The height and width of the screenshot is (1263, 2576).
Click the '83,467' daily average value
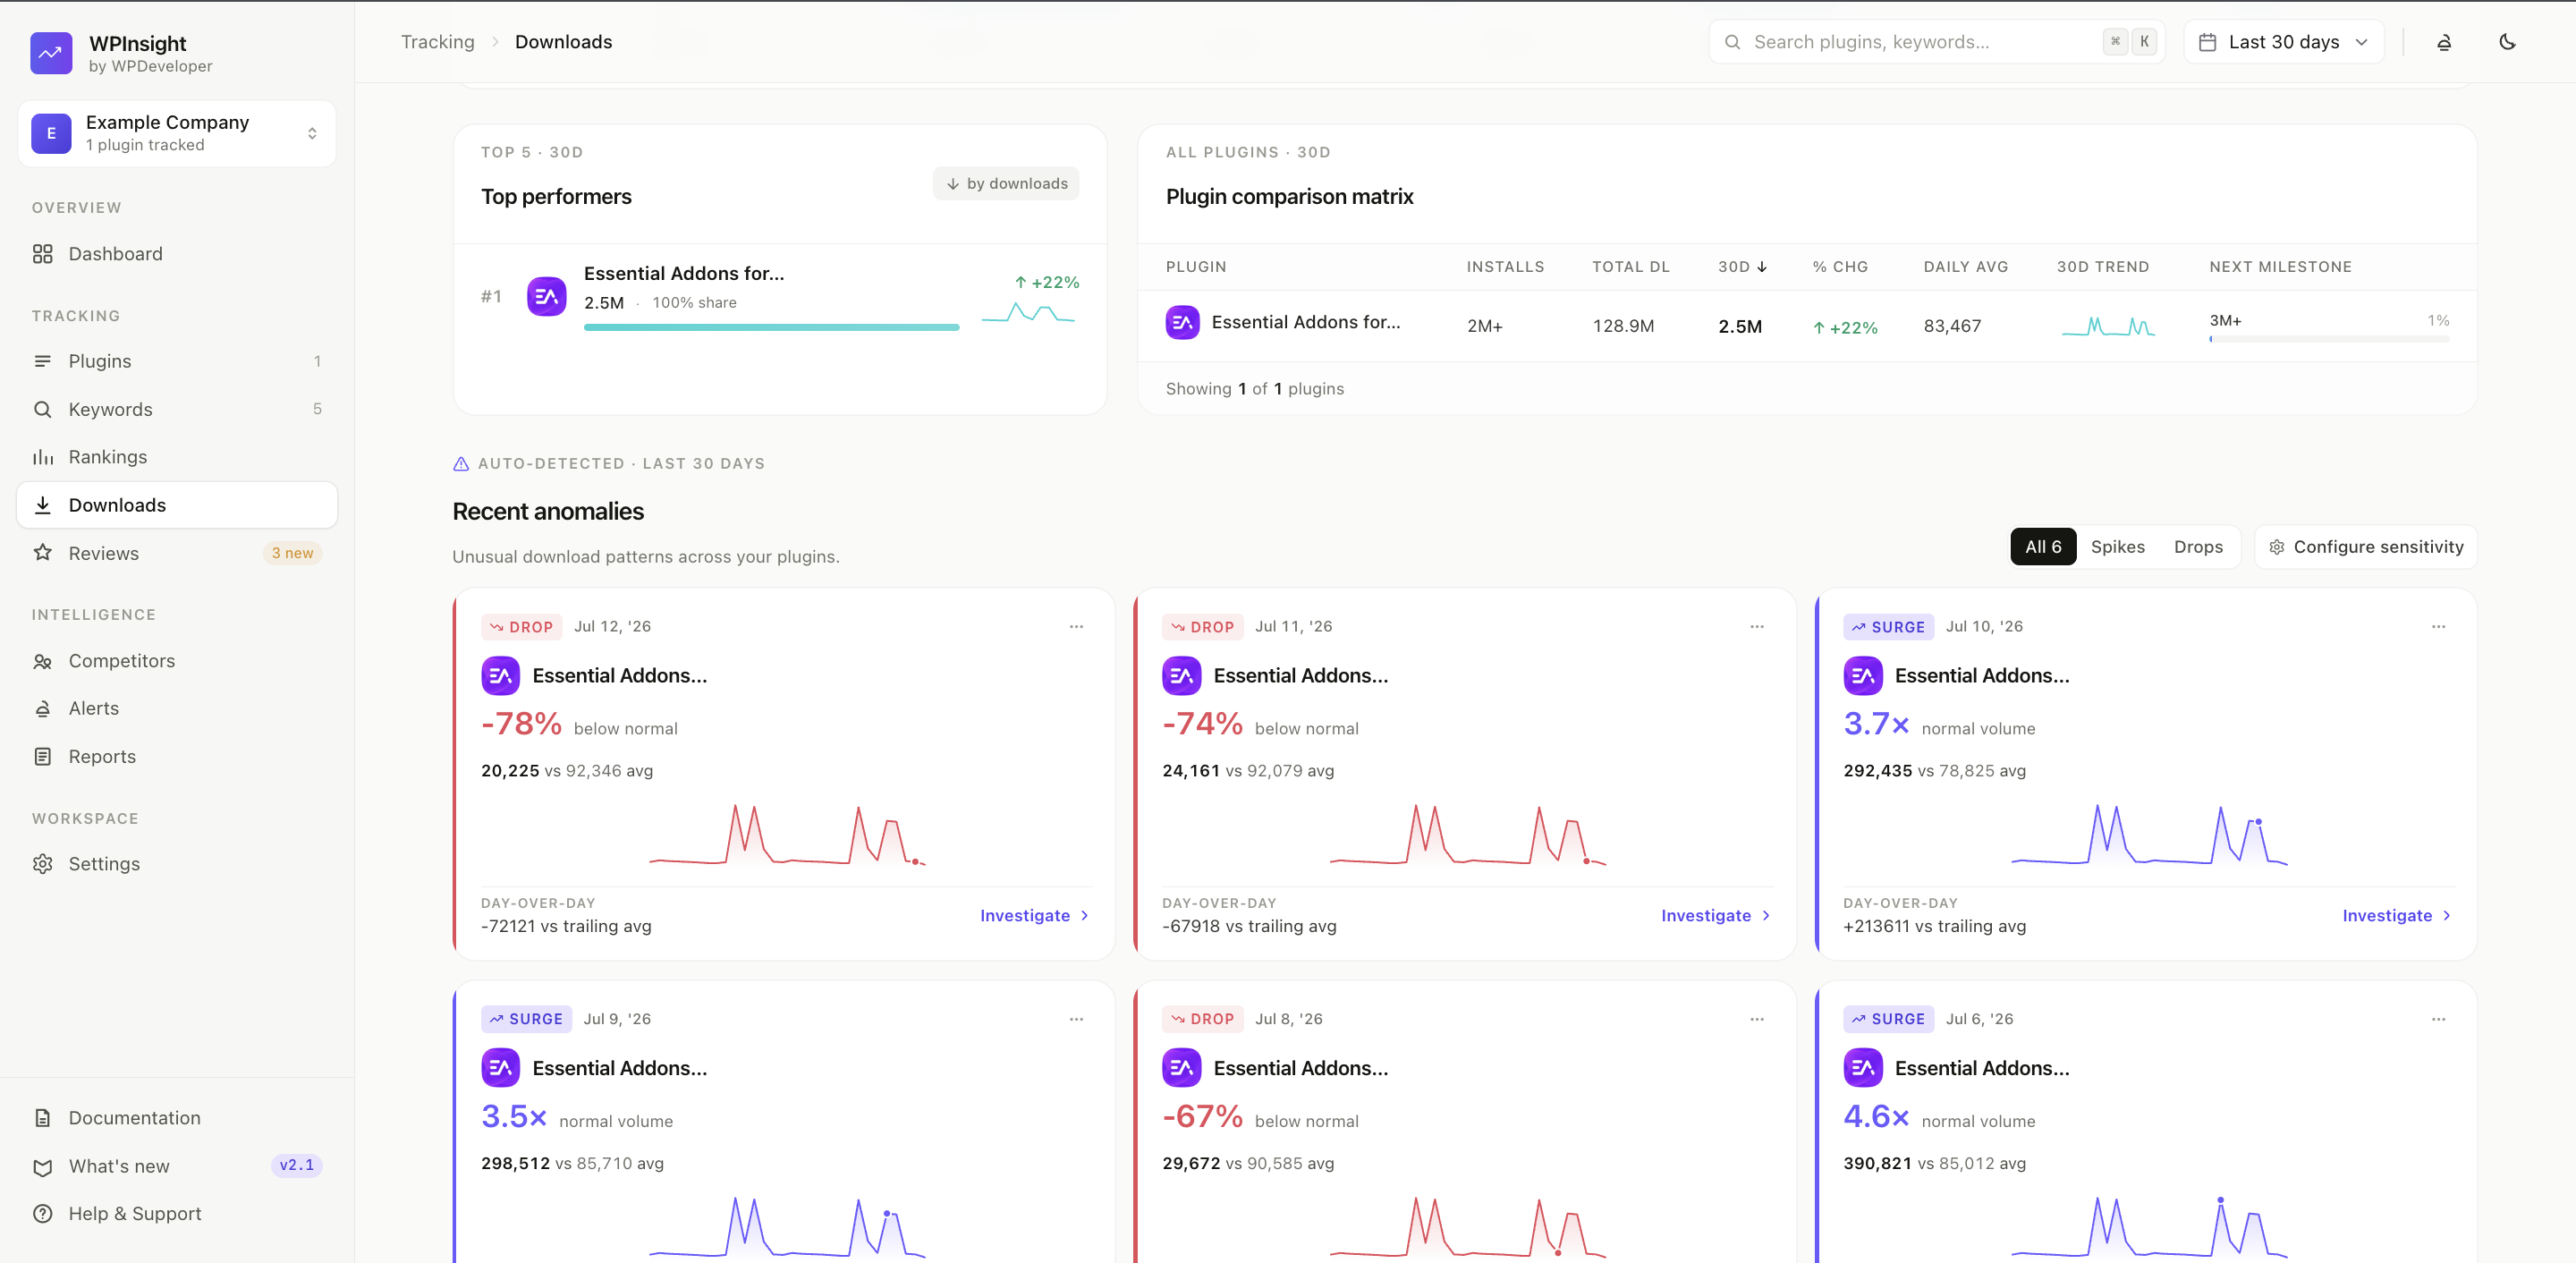click(1952, 326)
